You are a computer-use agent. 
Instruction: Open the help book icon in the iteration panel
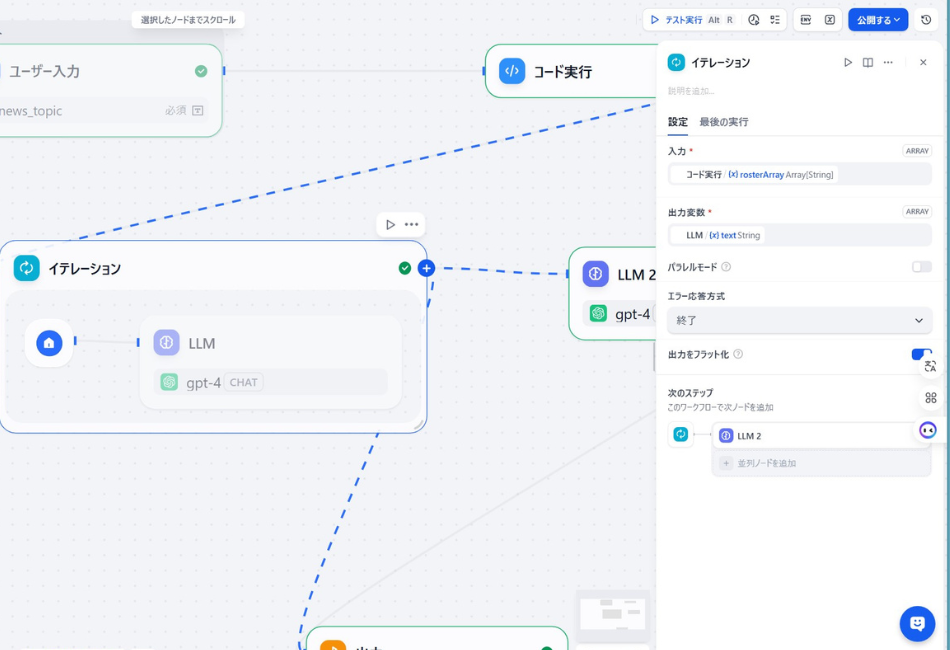click(x=867, y=62)
